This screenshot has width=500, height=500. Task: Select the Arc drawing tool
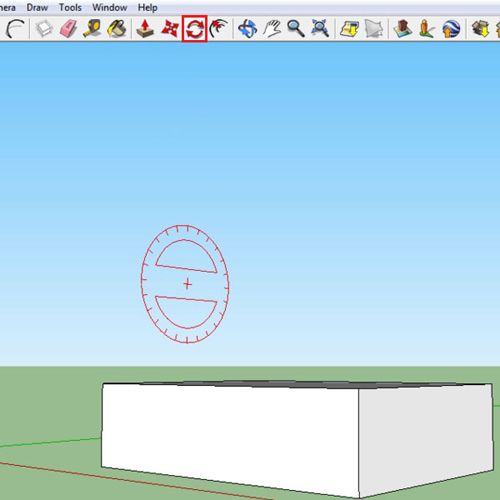[15, 29]
